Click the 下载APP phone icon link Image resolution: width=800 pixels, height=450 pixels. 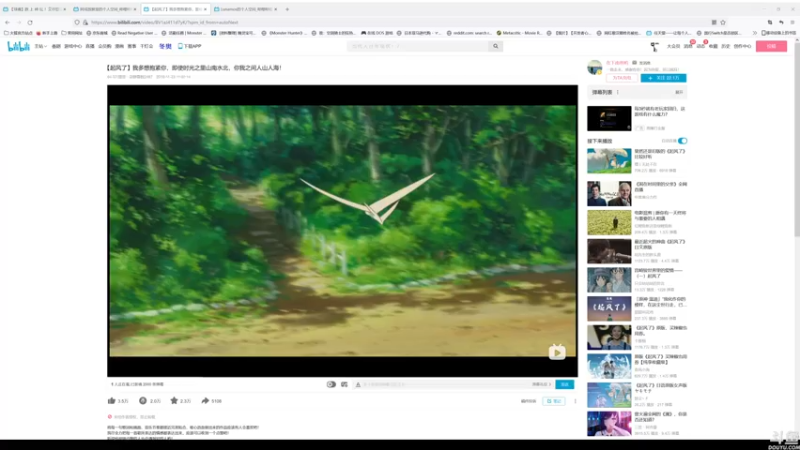189,46
